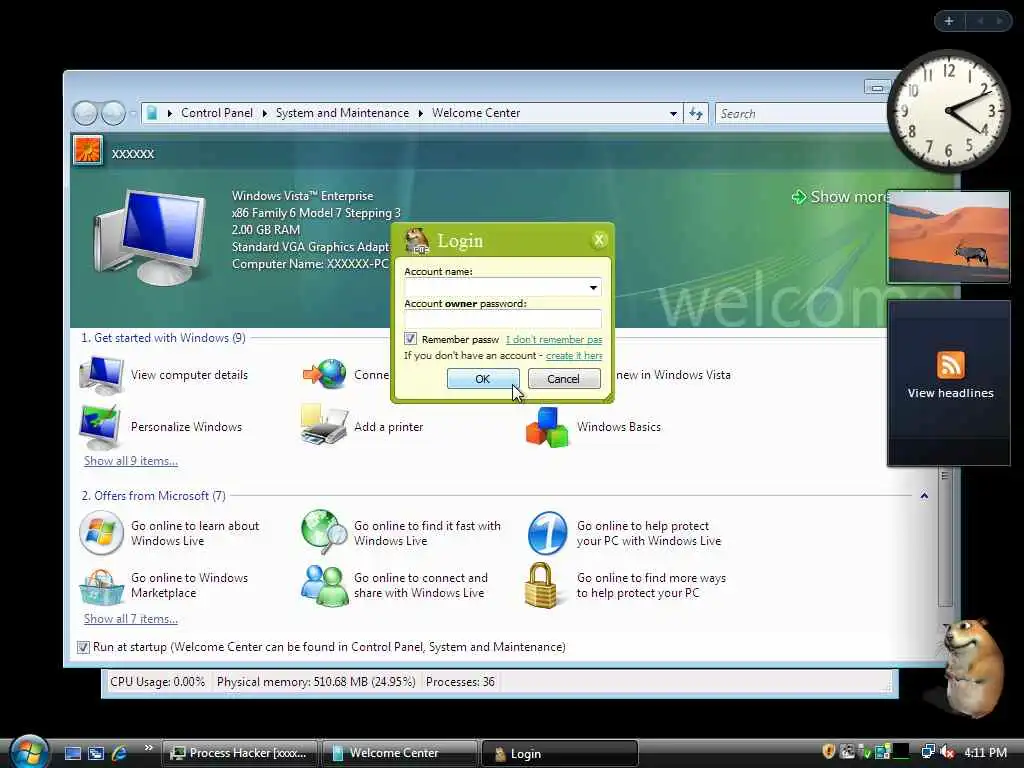Click the security shield tray icon

click(x=829, y=752)
